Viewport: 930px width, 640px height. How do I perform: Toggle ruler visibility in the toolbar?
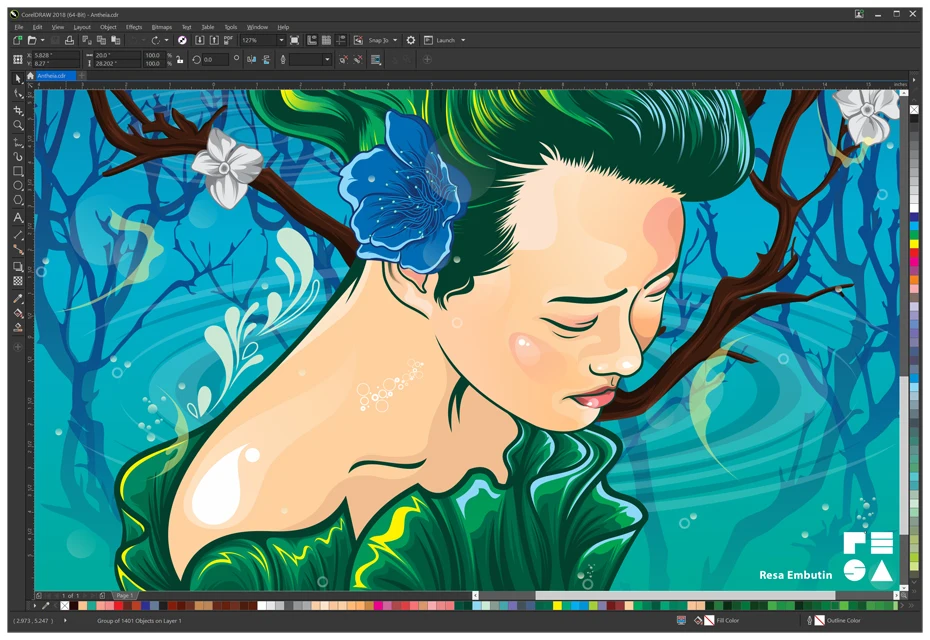[311, 39]
